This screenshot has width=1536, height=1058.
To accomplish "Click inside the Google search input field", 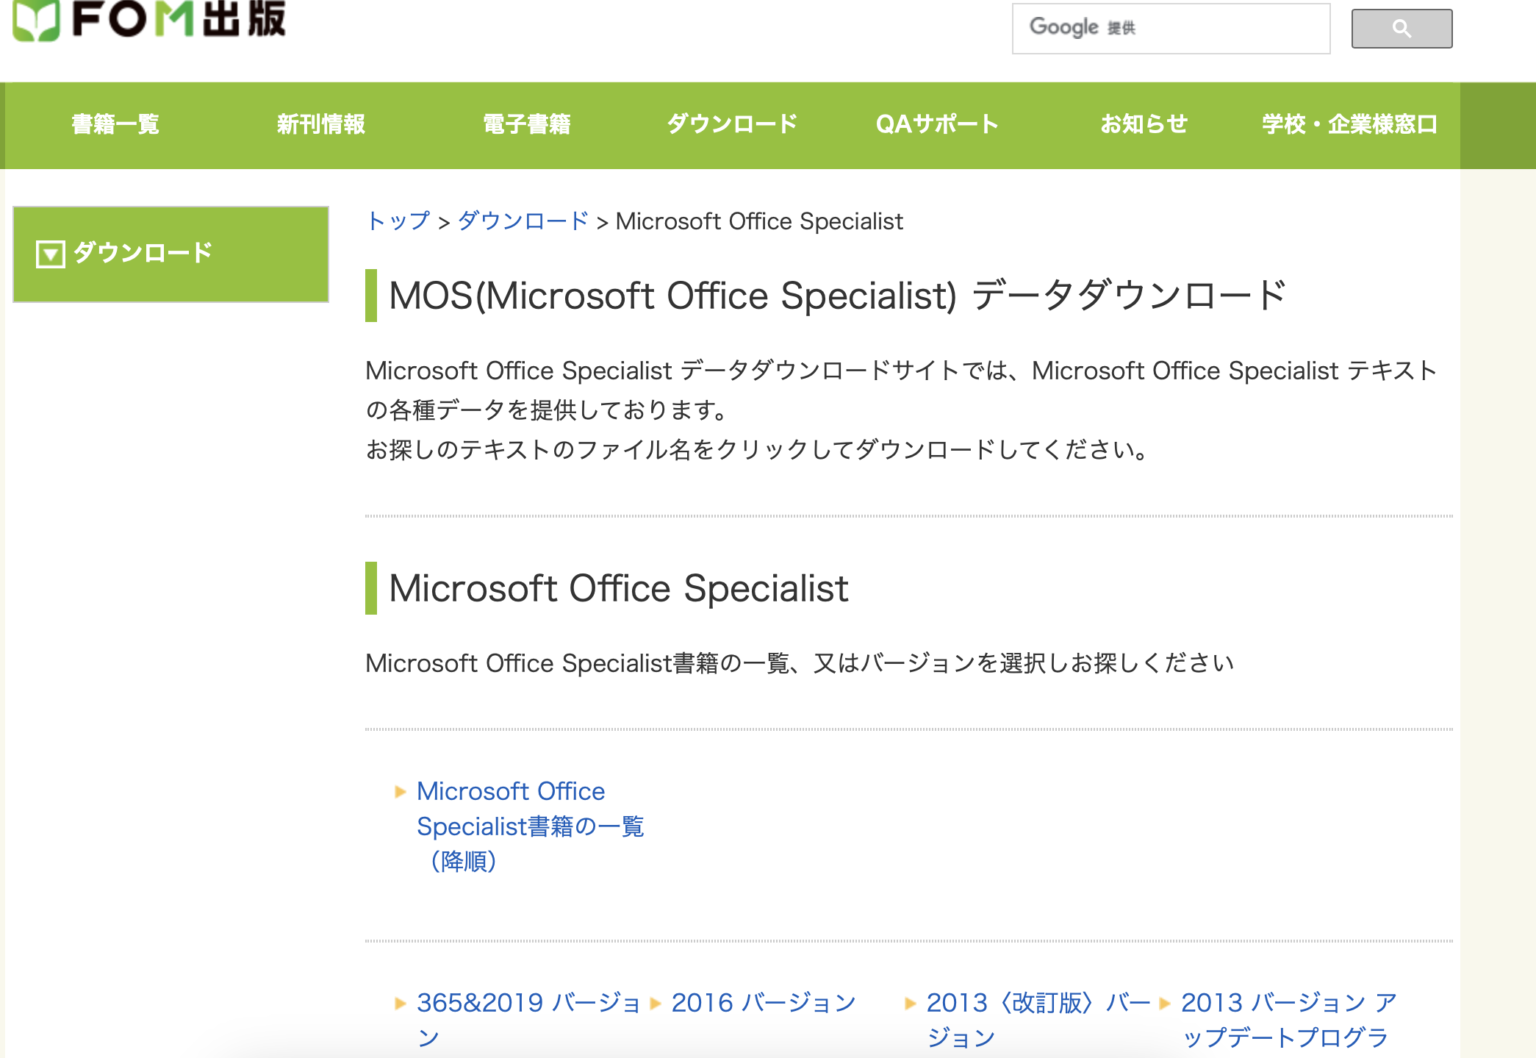I will [1170, 28].
